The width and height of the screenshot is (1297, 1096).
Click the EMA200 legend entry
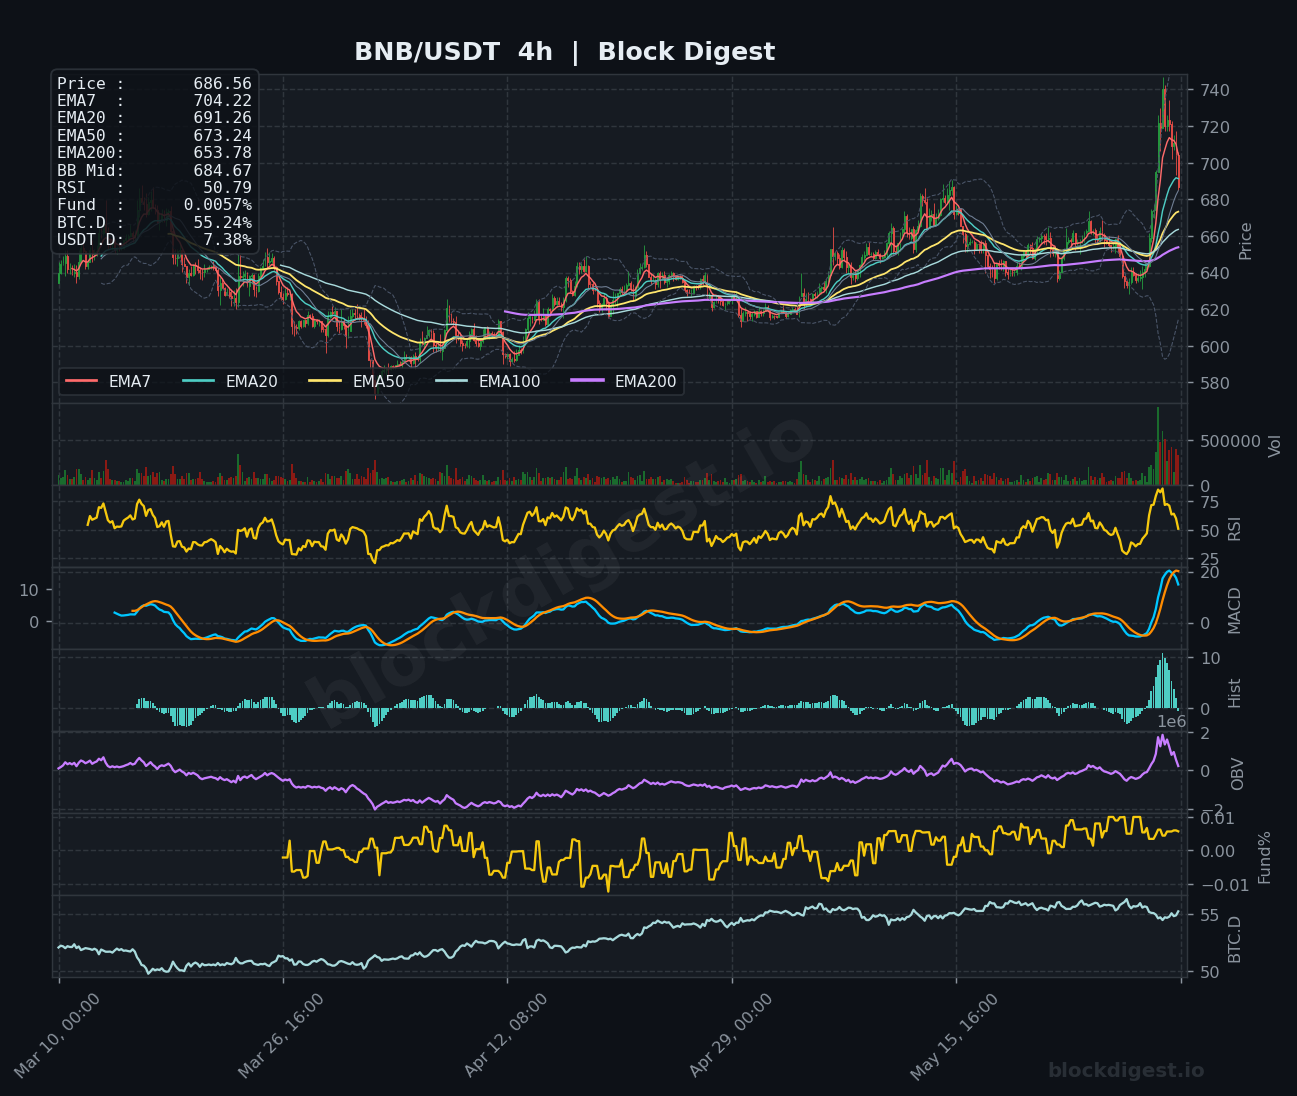click(624, 381)
